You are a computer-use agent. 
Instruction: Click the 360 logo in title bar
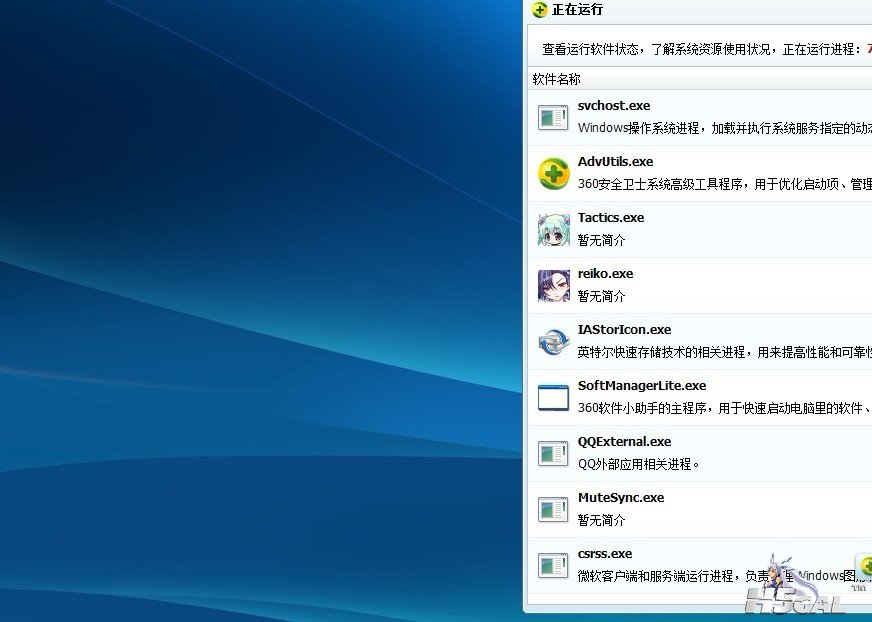540,10
